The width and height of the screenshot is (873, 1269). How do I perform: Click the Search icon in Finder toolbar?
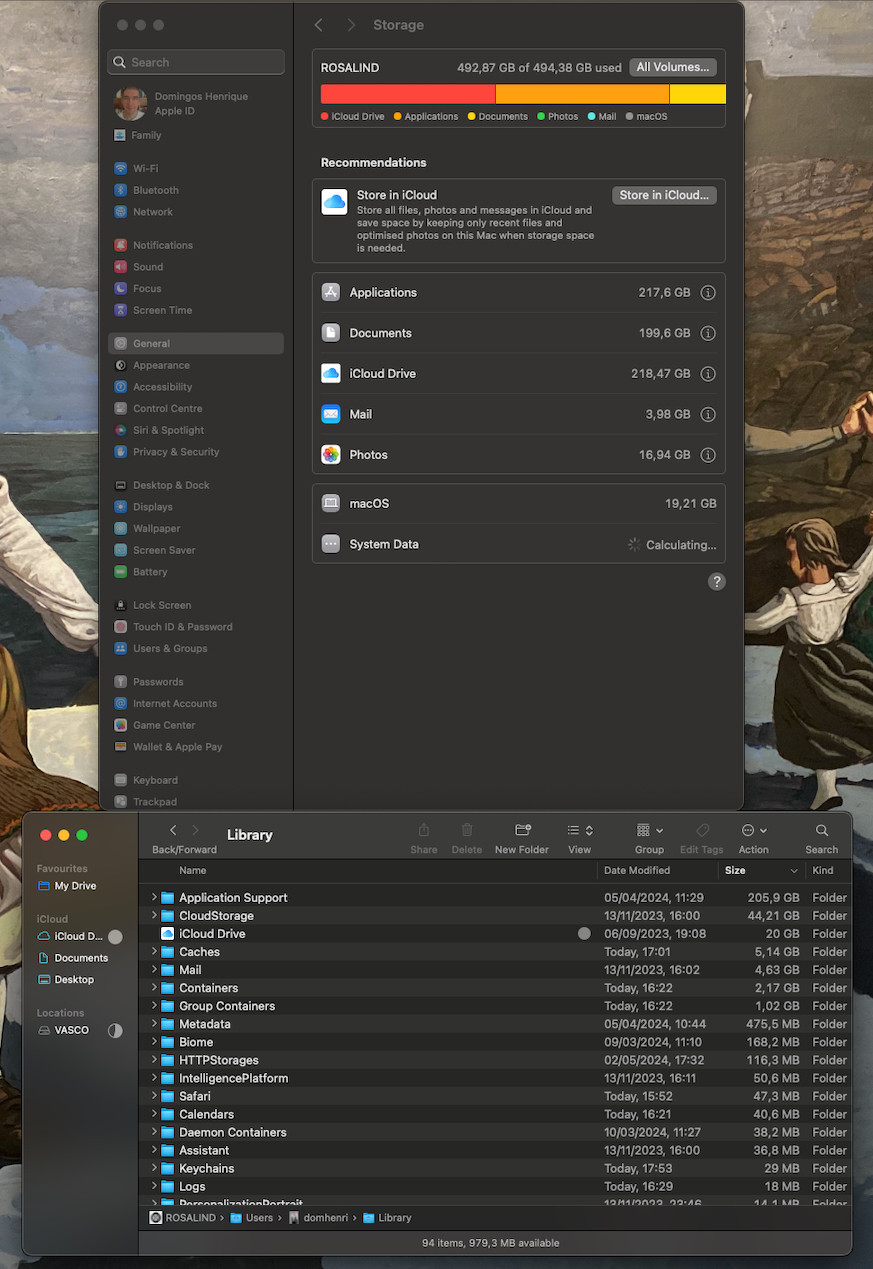pyautogui.click(x=821, y=831)
